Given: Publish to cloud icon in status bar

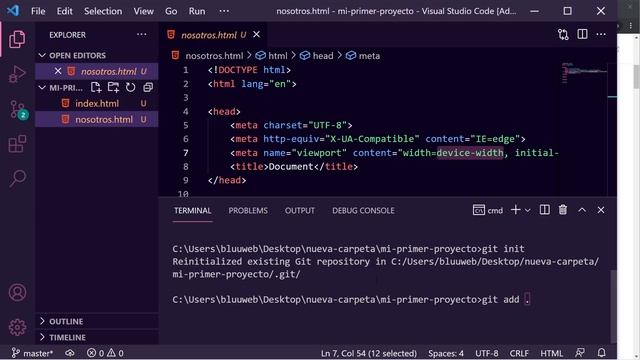Looking at the screenshot, I should pyautogui.click(x=70, y=353).
